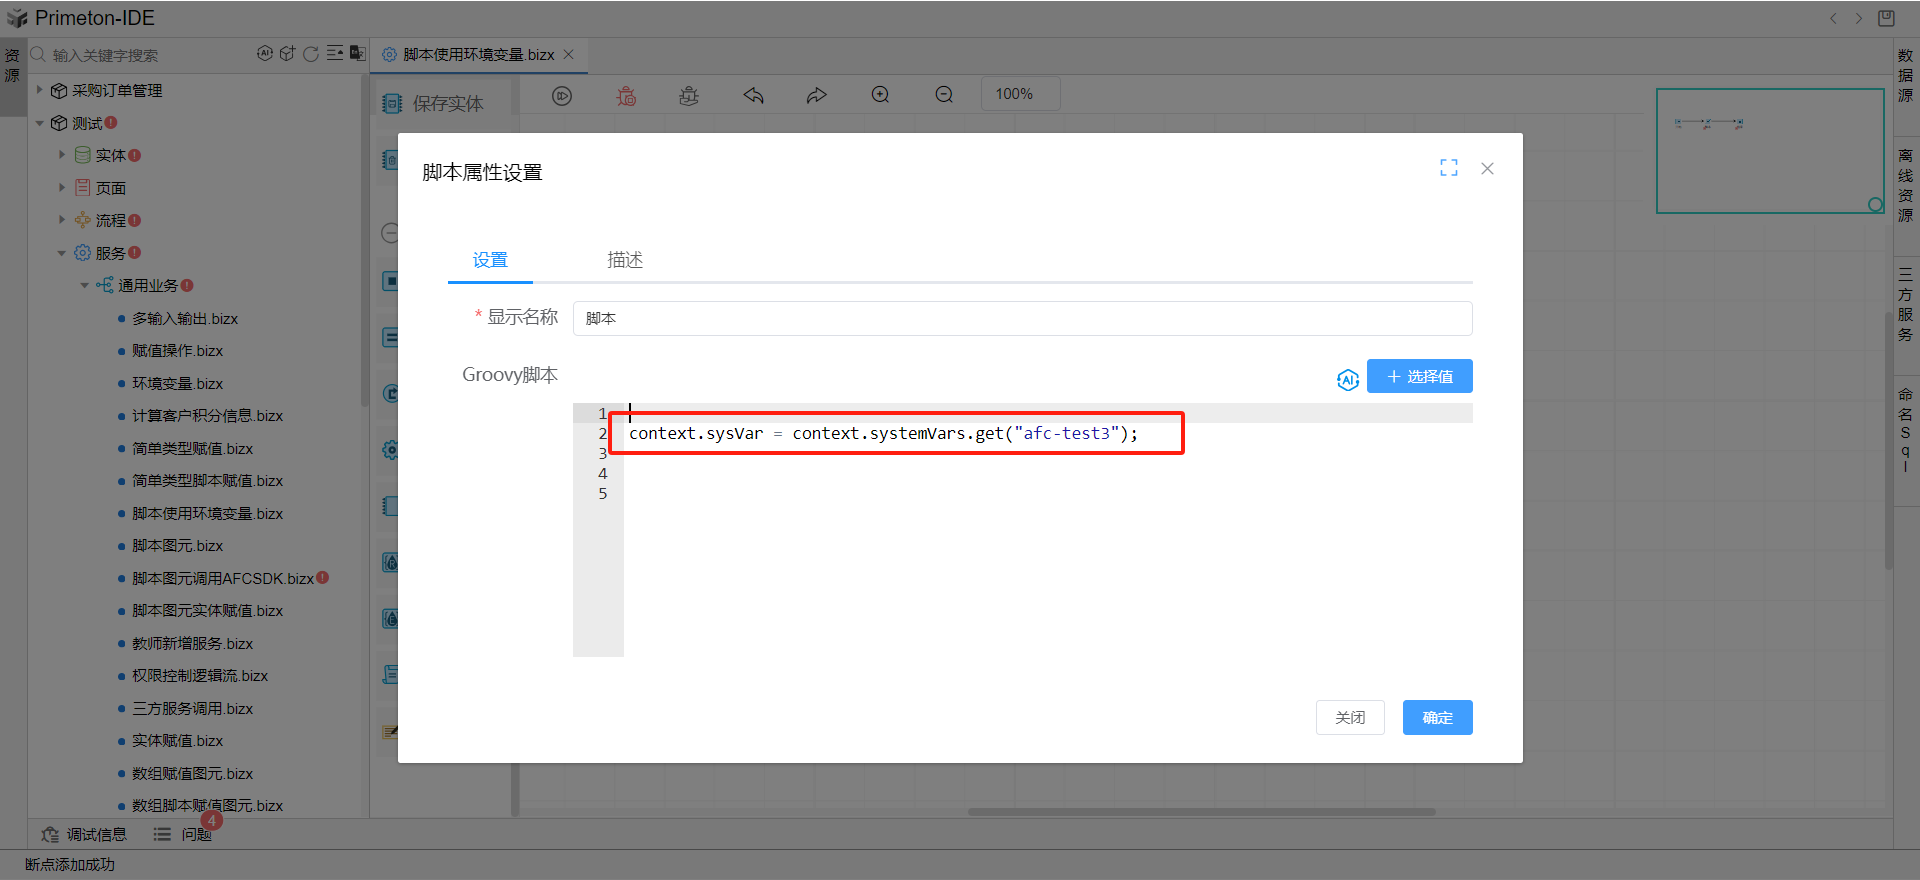Expand the 流程 tree node
The image size is (1920, 880).
62,220
